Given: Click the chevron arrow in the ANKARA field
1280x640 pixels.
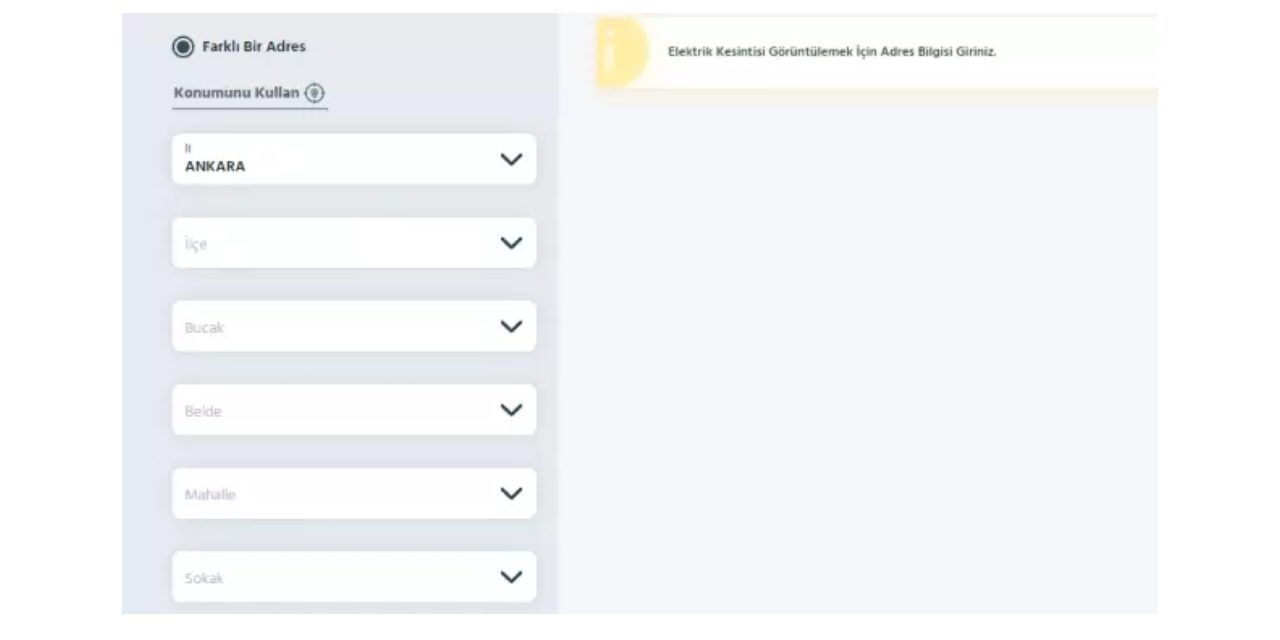Looking at the screenshot, I should pos(511,159).
